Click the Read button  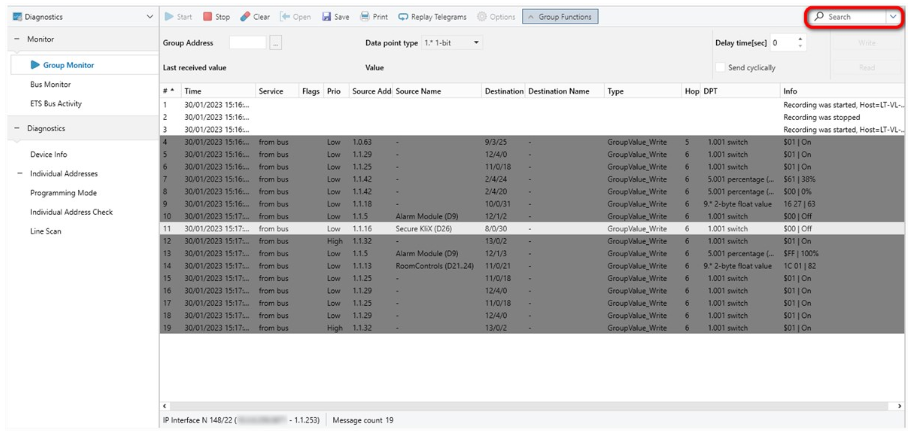pyautogui.click(x=866, y=67)
